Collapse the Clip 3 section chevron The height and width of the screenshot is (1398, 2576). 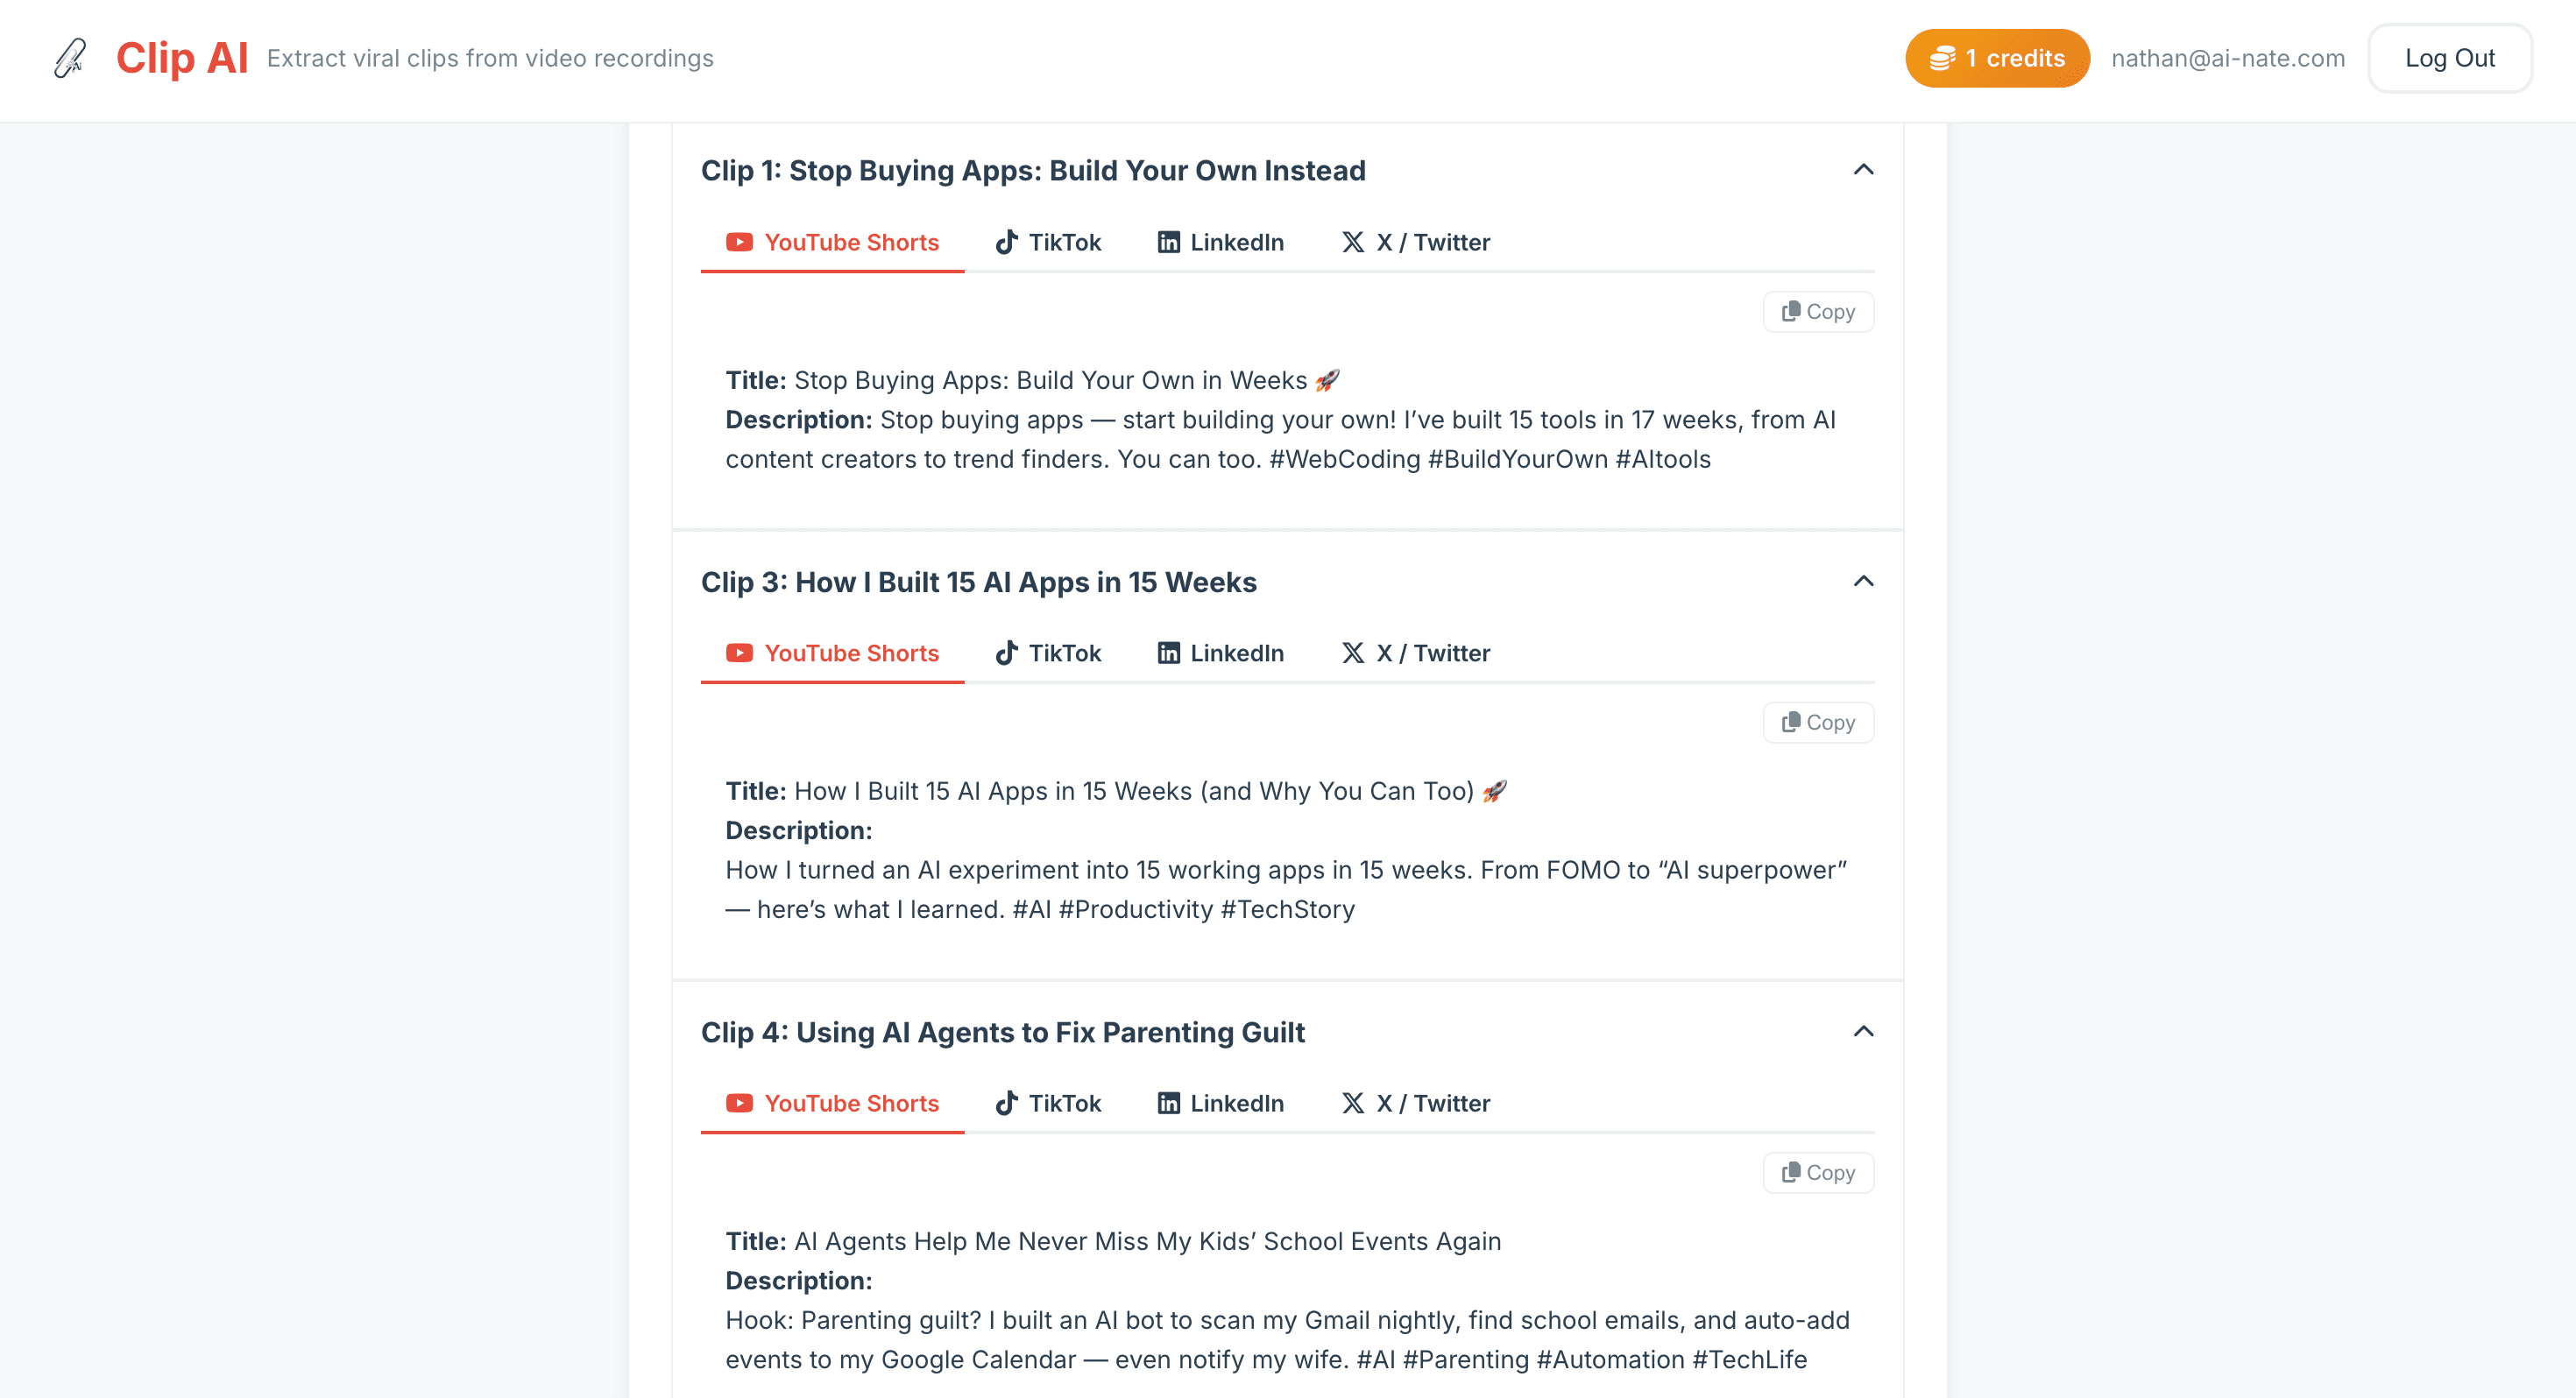coord(1863,582)
